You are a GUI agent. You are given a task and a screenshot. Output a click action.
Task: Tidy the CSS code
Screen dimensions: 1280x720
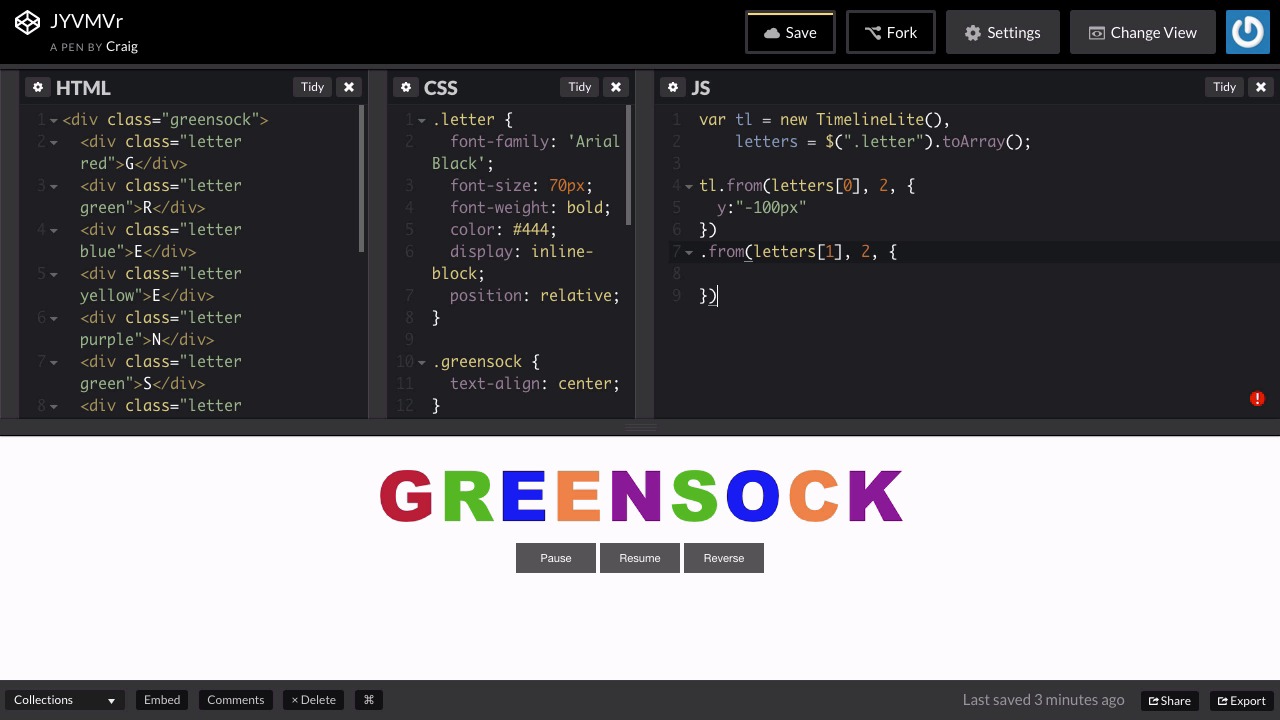(580, 87)
